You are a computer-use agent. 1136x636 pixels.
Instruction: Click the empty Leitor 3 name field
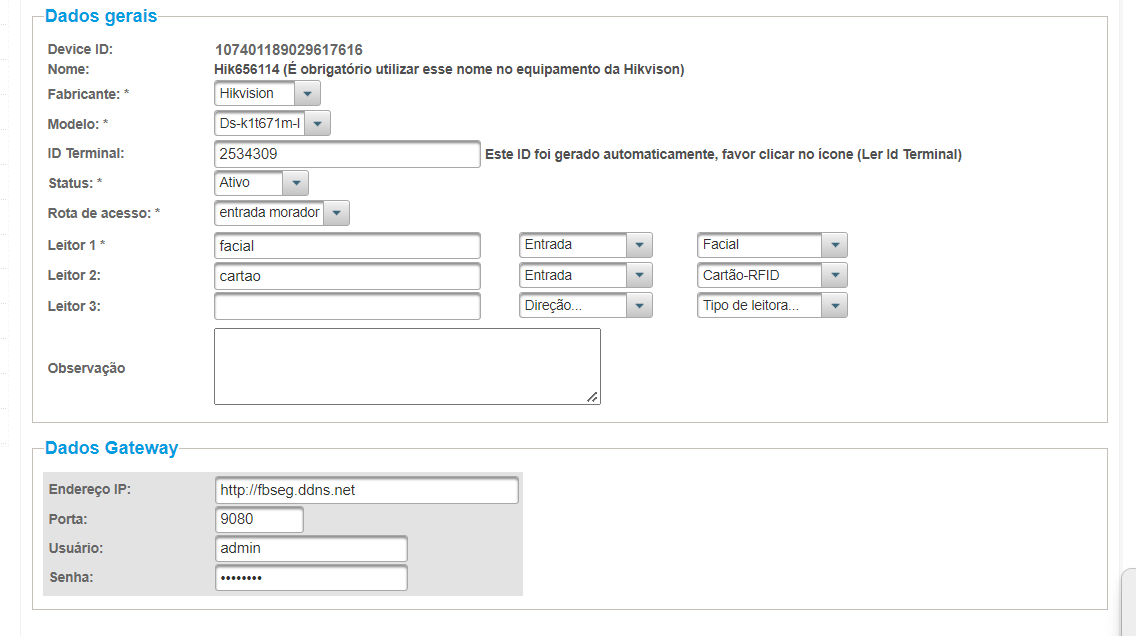pyautogui.click(x=347, y=306)
